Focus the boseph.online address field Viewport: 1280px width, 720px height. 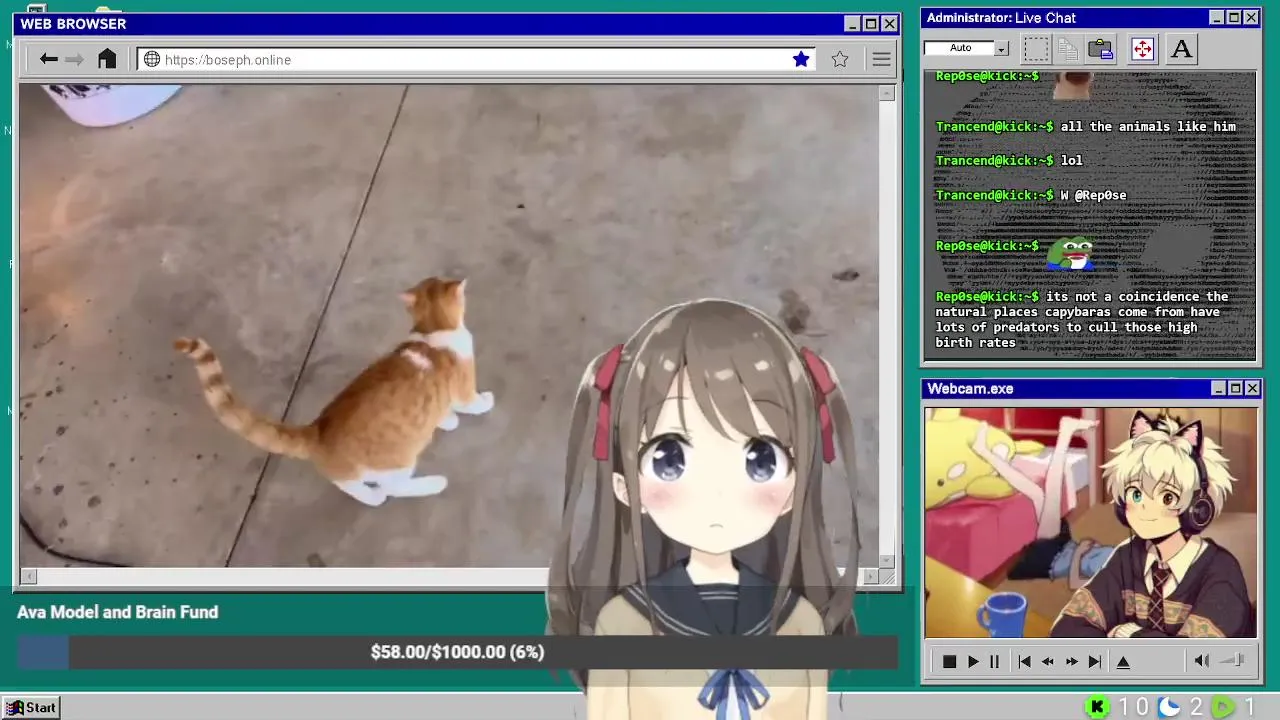(x=478, y=60)
